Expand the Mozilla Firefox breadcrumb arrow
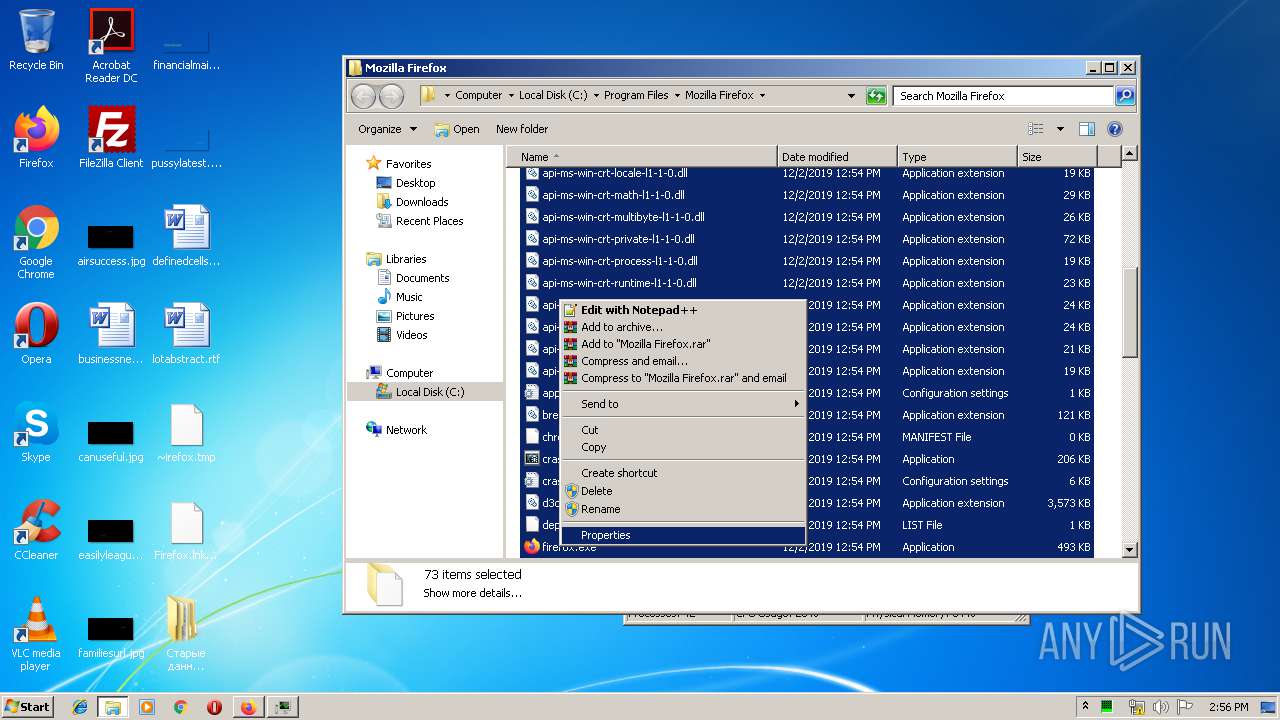This screenshot has height=720, width=1280. (762, 96)
